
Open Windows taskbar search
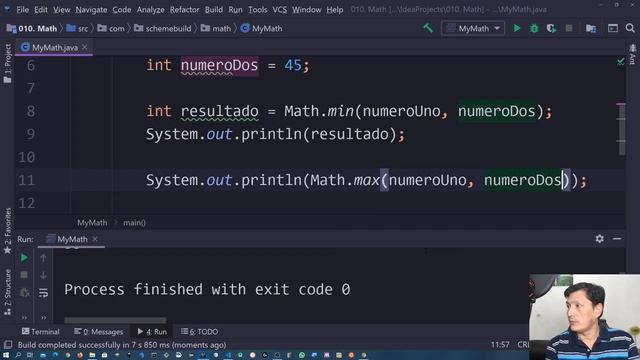[18, 355]
